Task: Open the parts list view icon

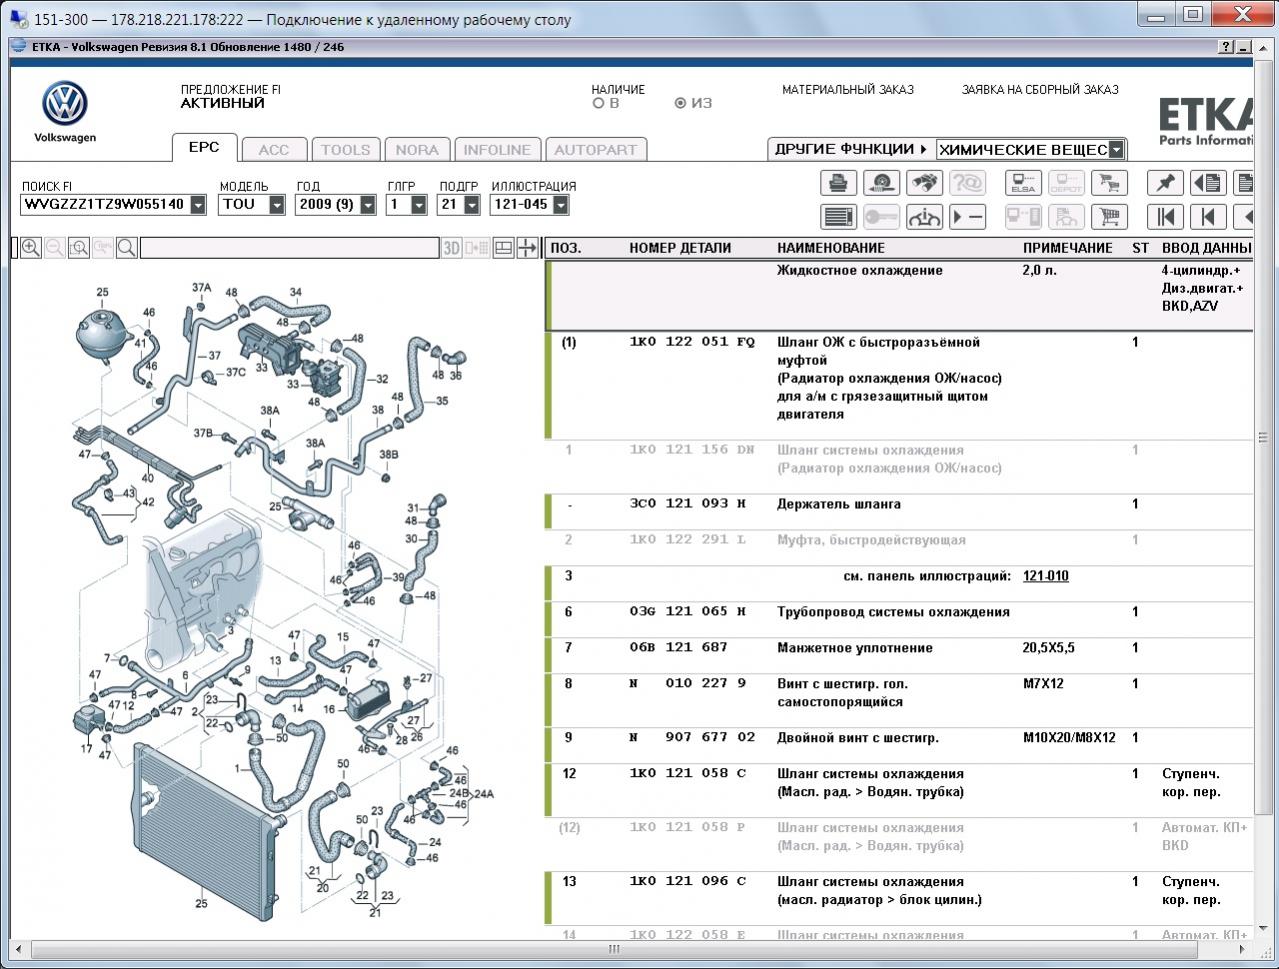Action: 838,216
